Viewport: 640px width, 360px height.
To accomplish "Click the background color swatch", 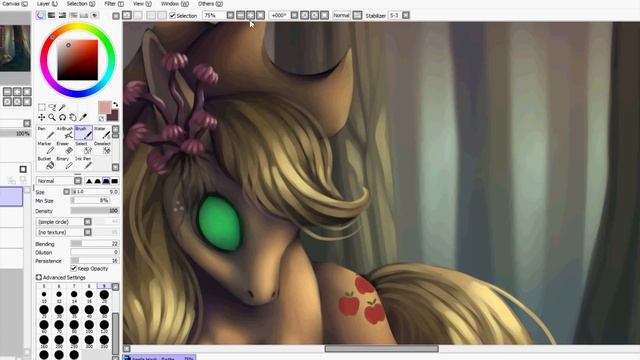I will pyautogui.click(x=113, y=115).
